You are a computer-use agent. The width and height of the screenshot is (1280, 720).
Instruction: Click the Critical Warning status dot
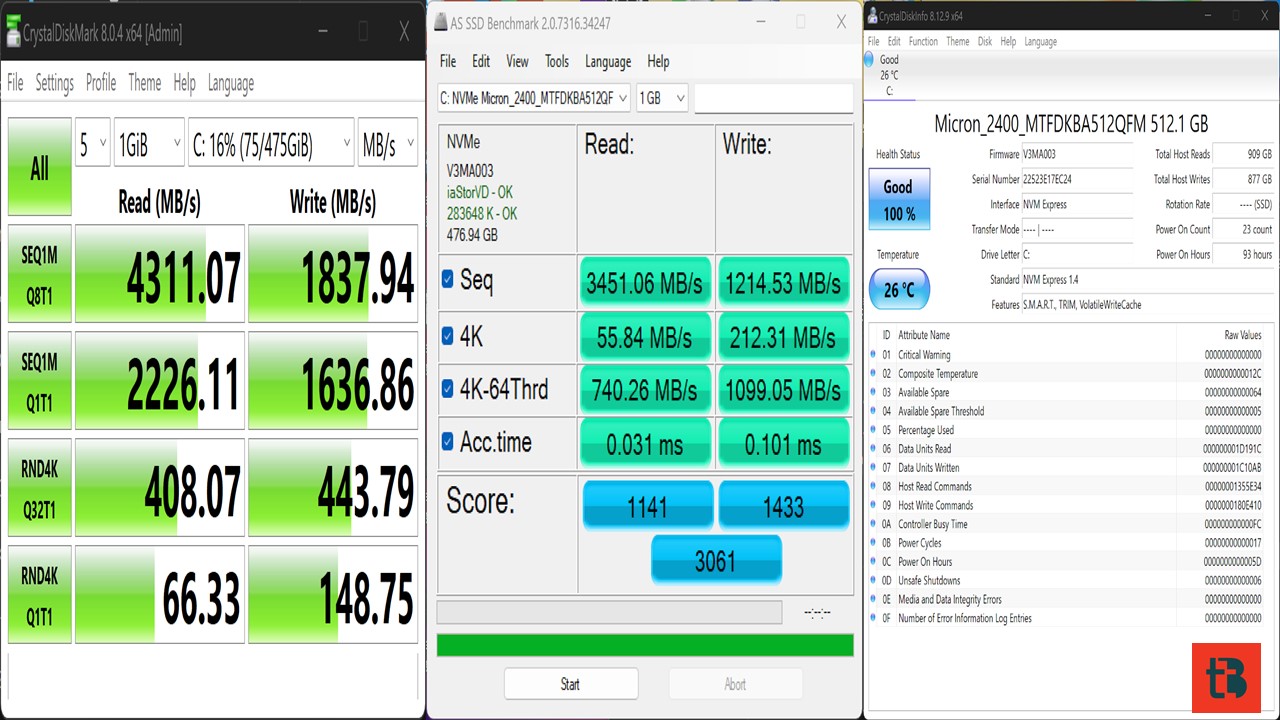click(x=874, y=355)
